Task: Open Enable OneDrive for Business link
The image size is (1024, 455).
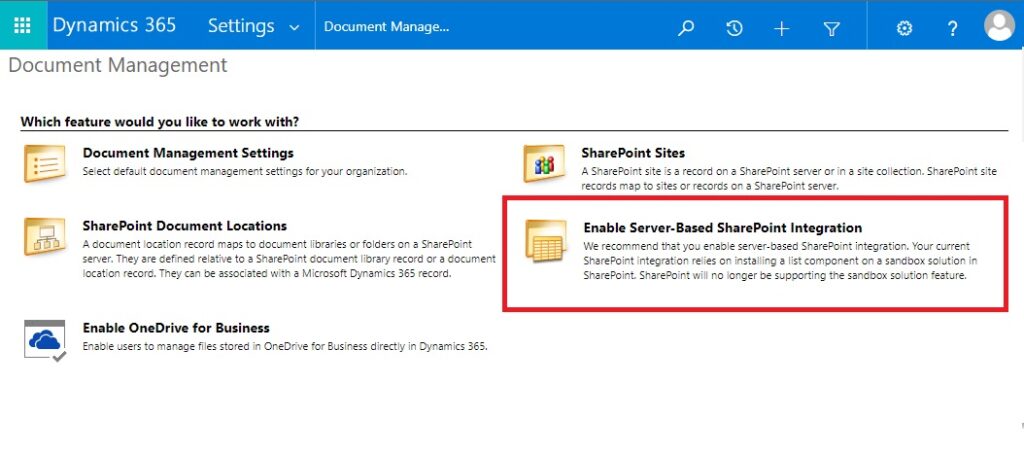Action: pos(176,328)
